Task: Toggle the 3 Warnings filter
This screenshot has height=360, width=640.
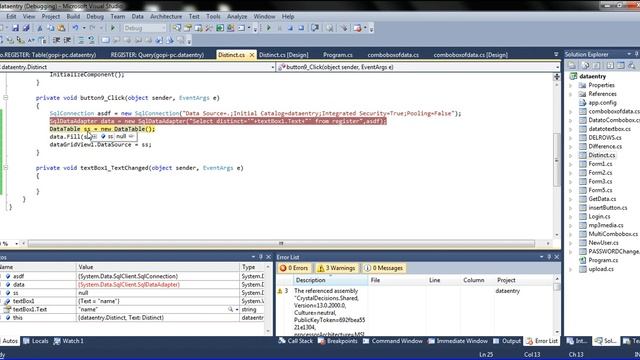Action: pos(336,268)
